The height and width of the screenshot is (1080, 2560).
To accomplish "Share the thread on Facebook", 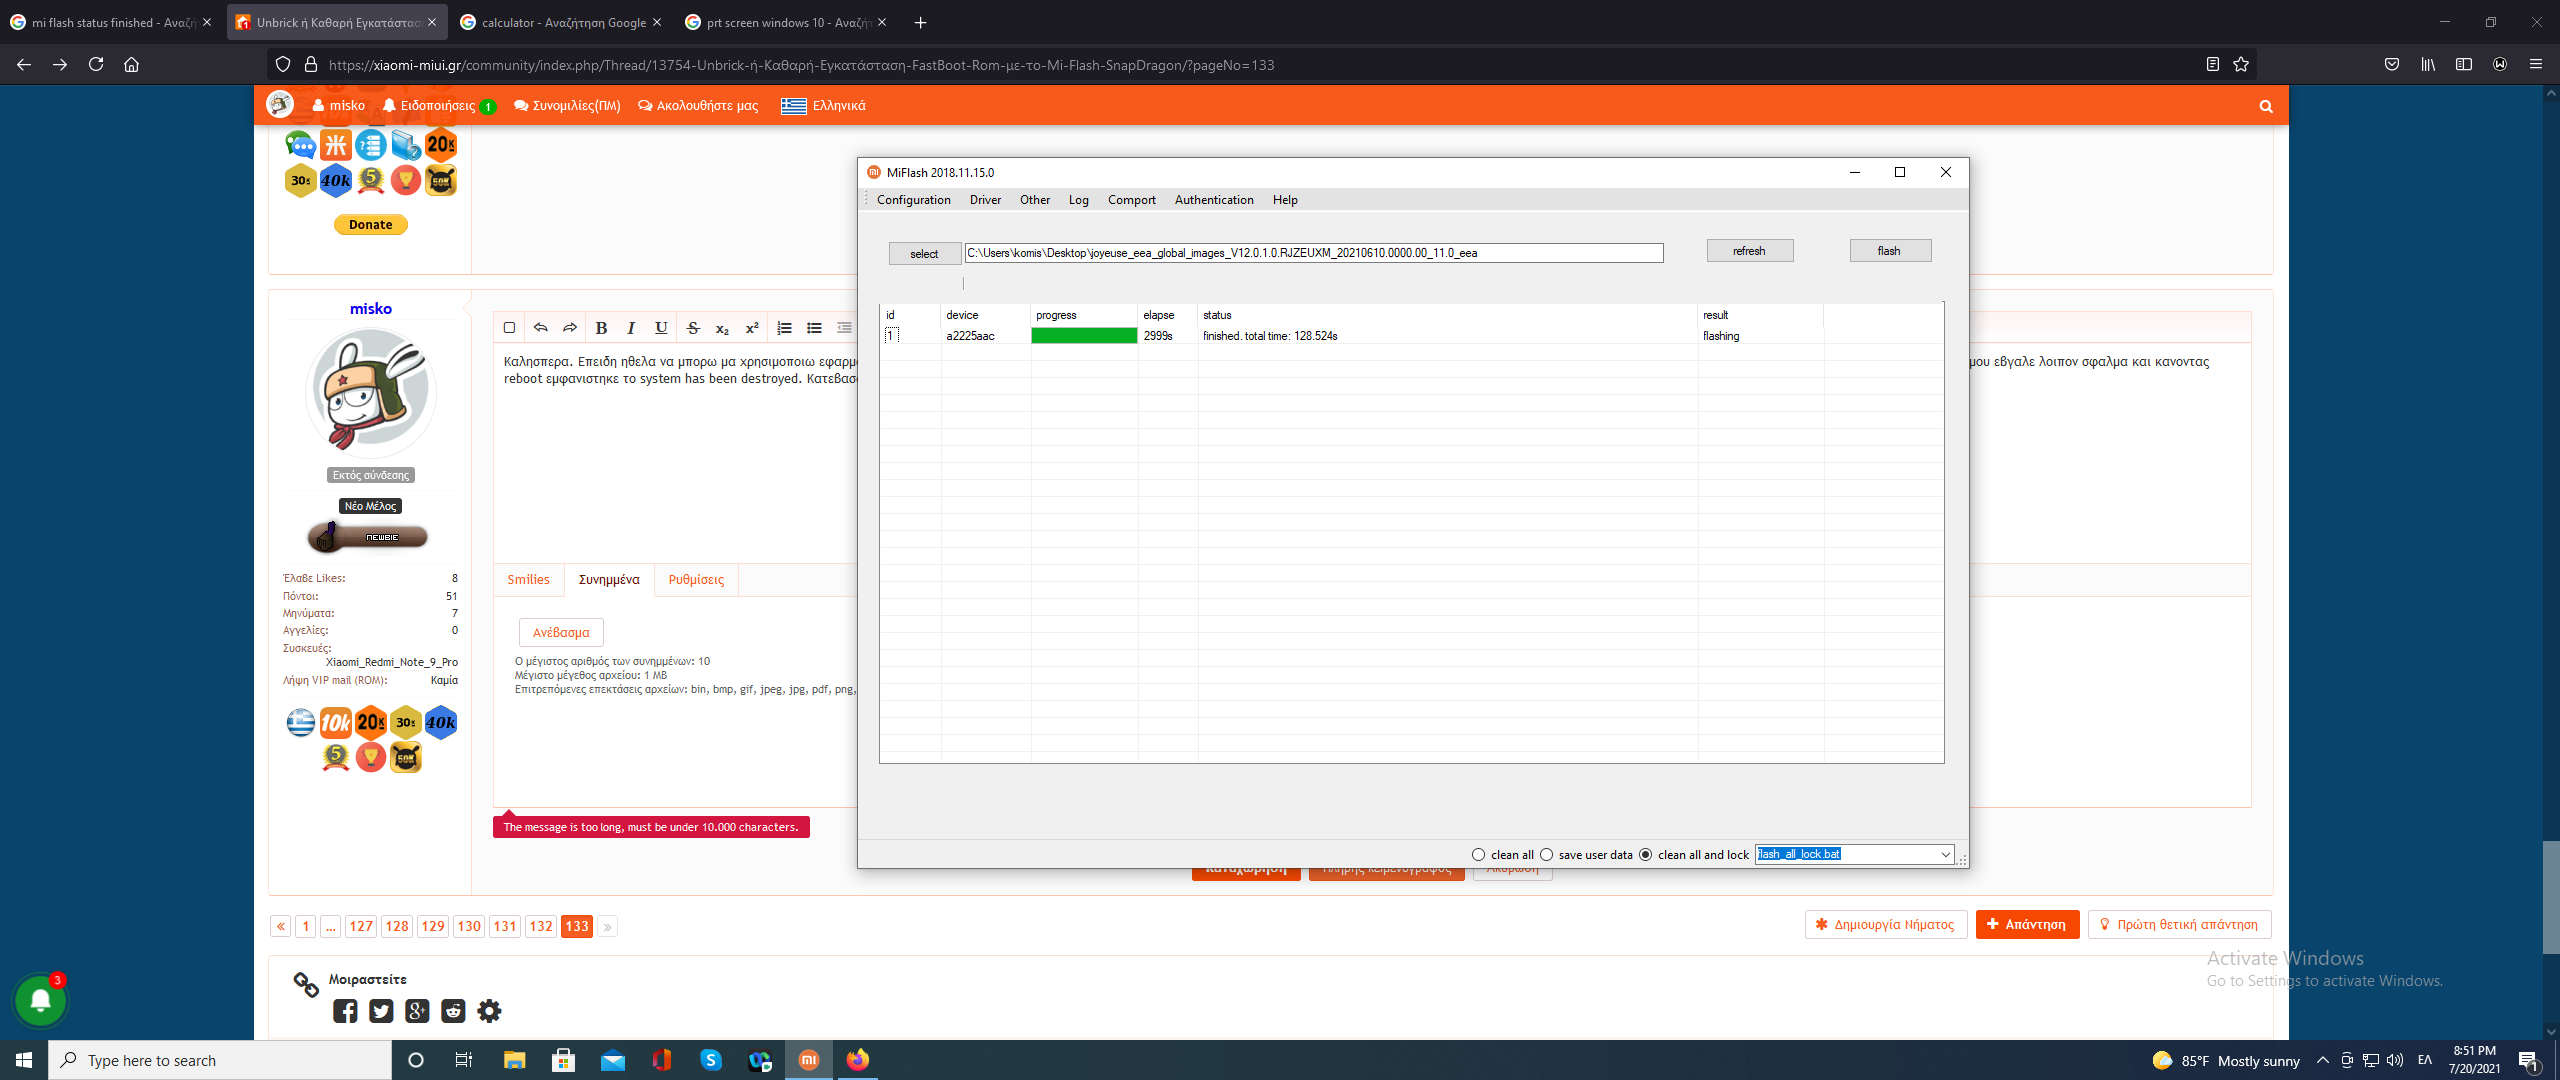I will pos(345,1011).
